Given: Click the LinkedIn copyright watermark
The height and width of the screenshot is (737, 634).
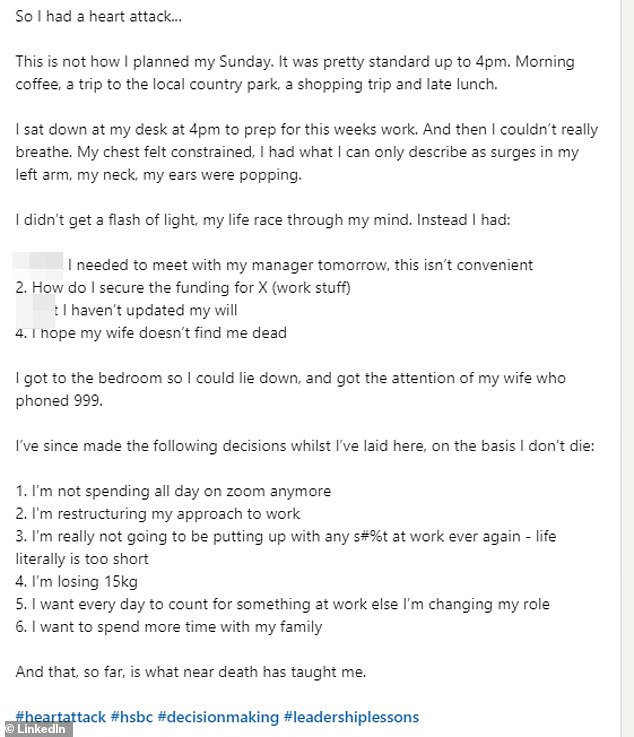Looking at the screenshot, I should pos(36,729).
